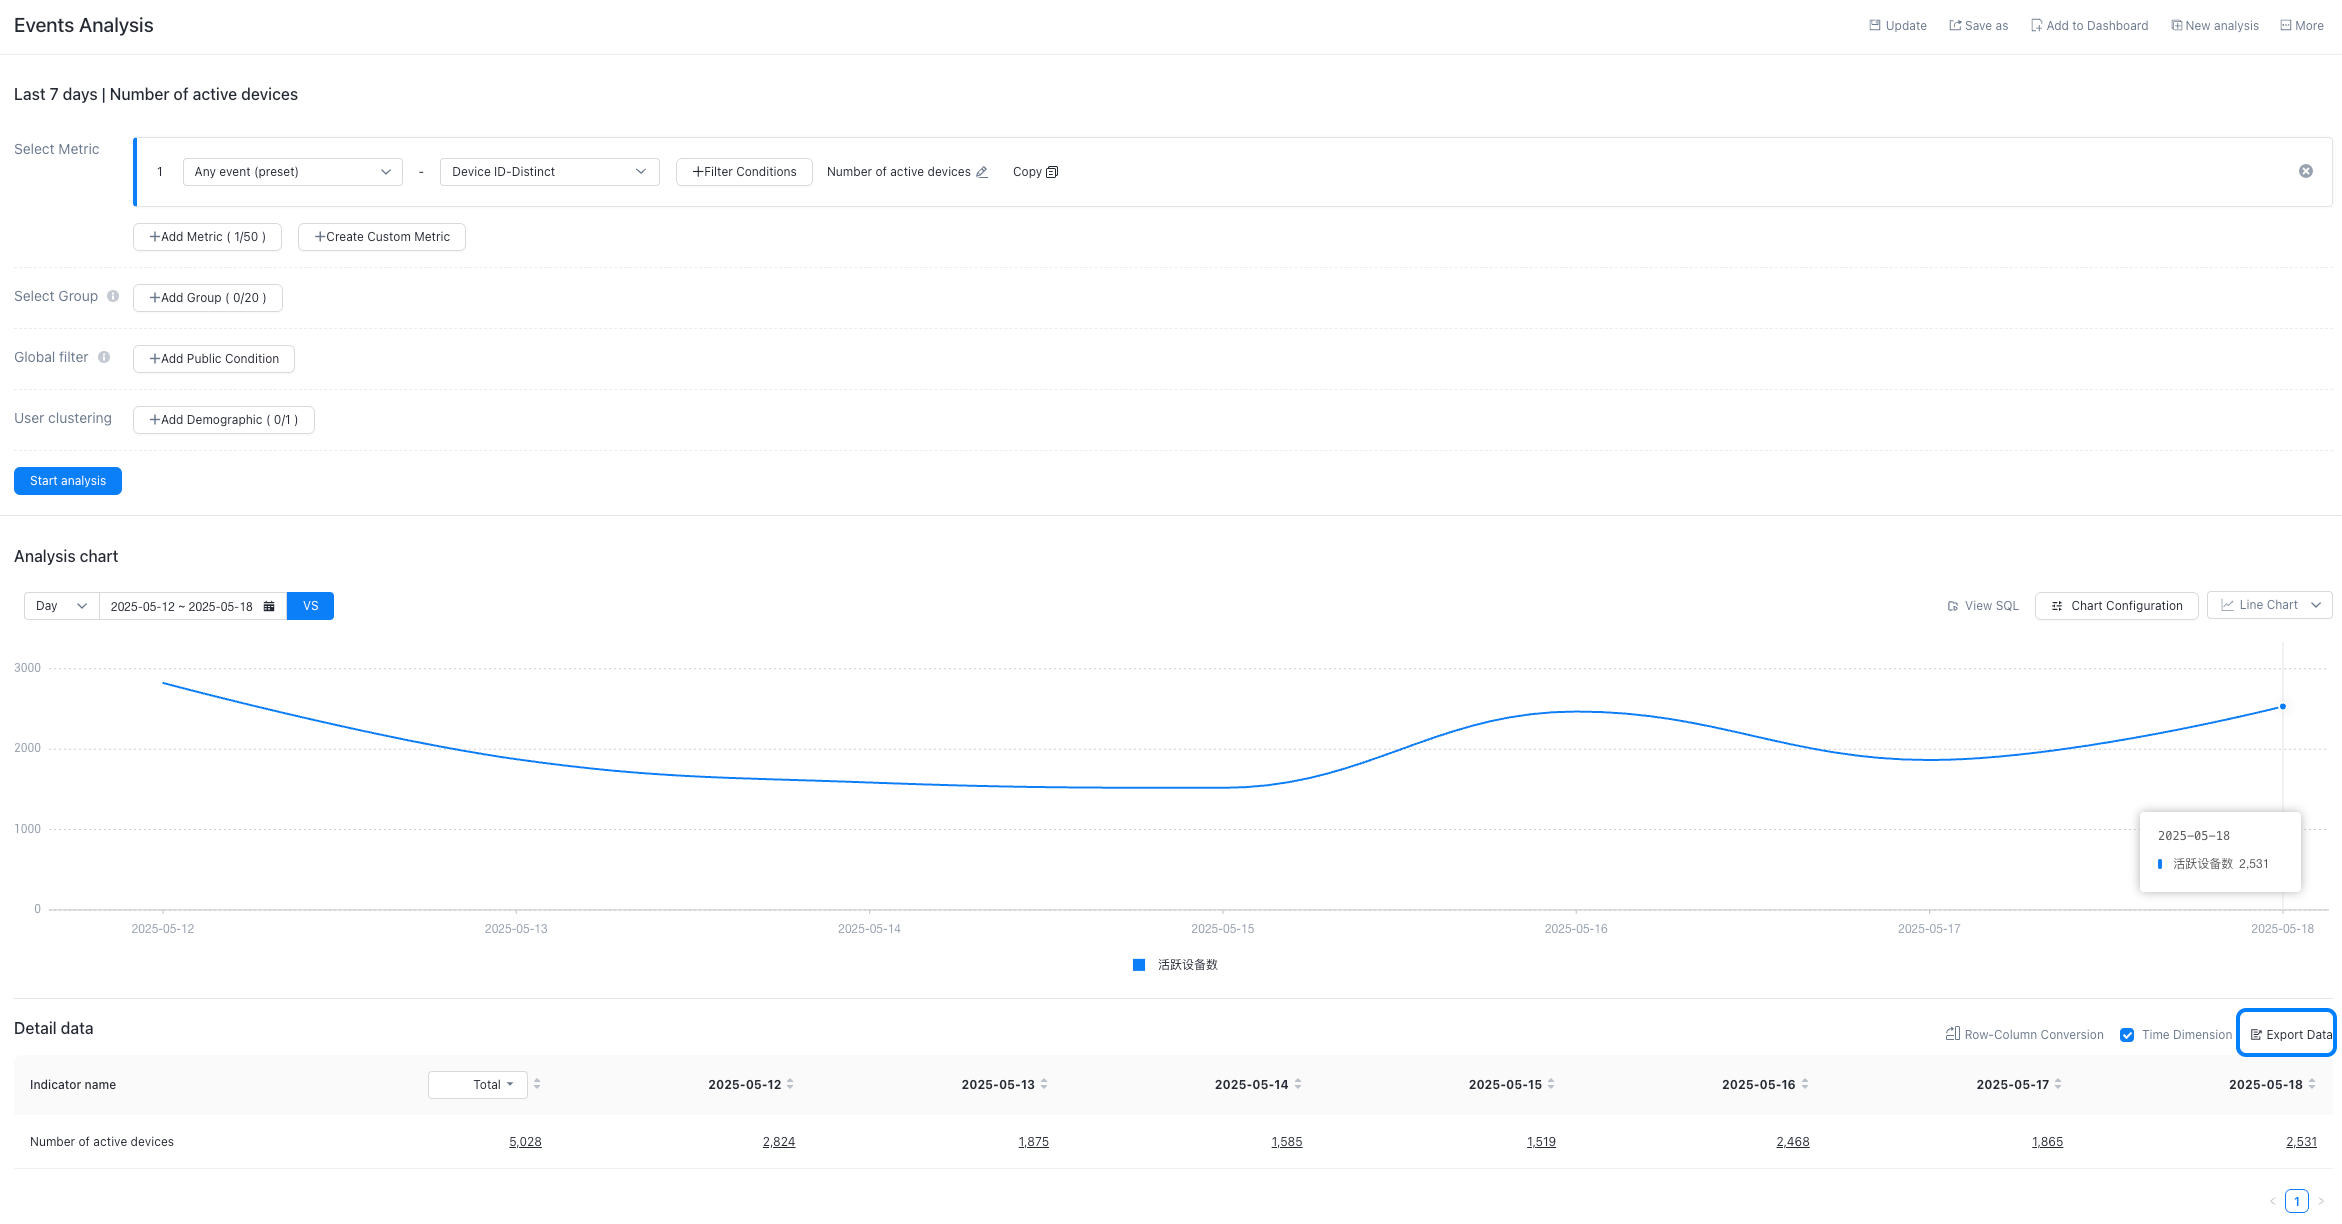Viewport: 2342px width, 1224px height.
Task: Remove metric row with circle X icon
Action: tap(2305, 171)
